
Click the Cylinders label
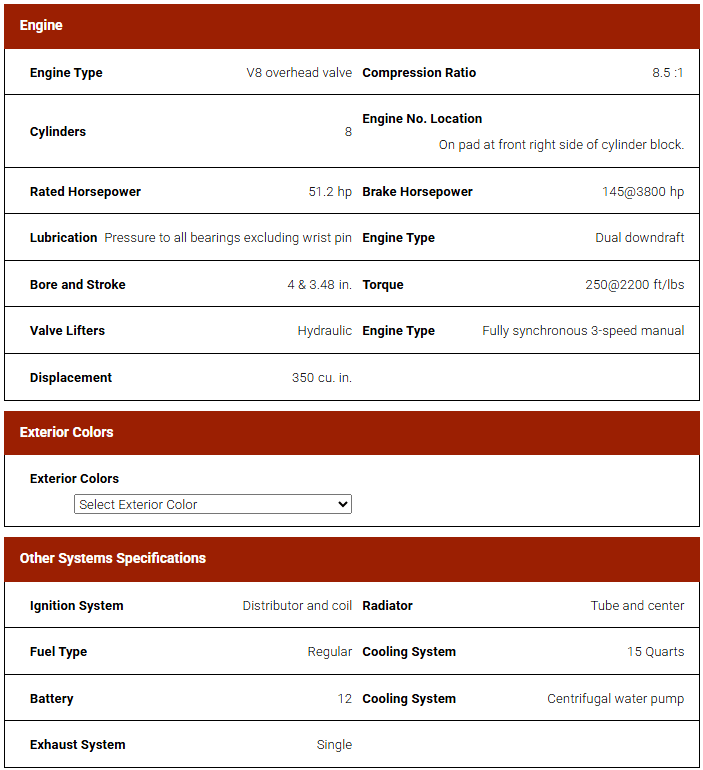57,132
